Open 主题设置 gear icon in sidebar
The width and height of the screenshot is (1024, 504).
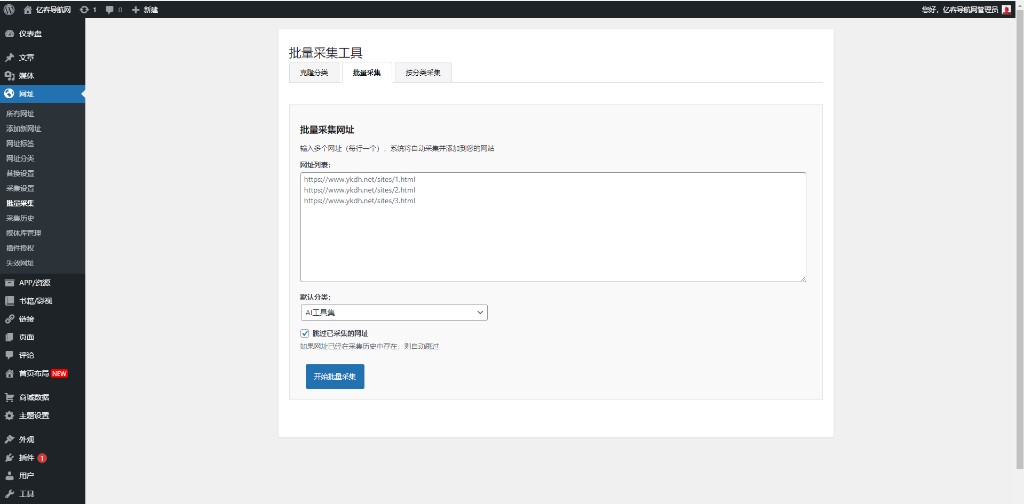[x=9, y=415]
